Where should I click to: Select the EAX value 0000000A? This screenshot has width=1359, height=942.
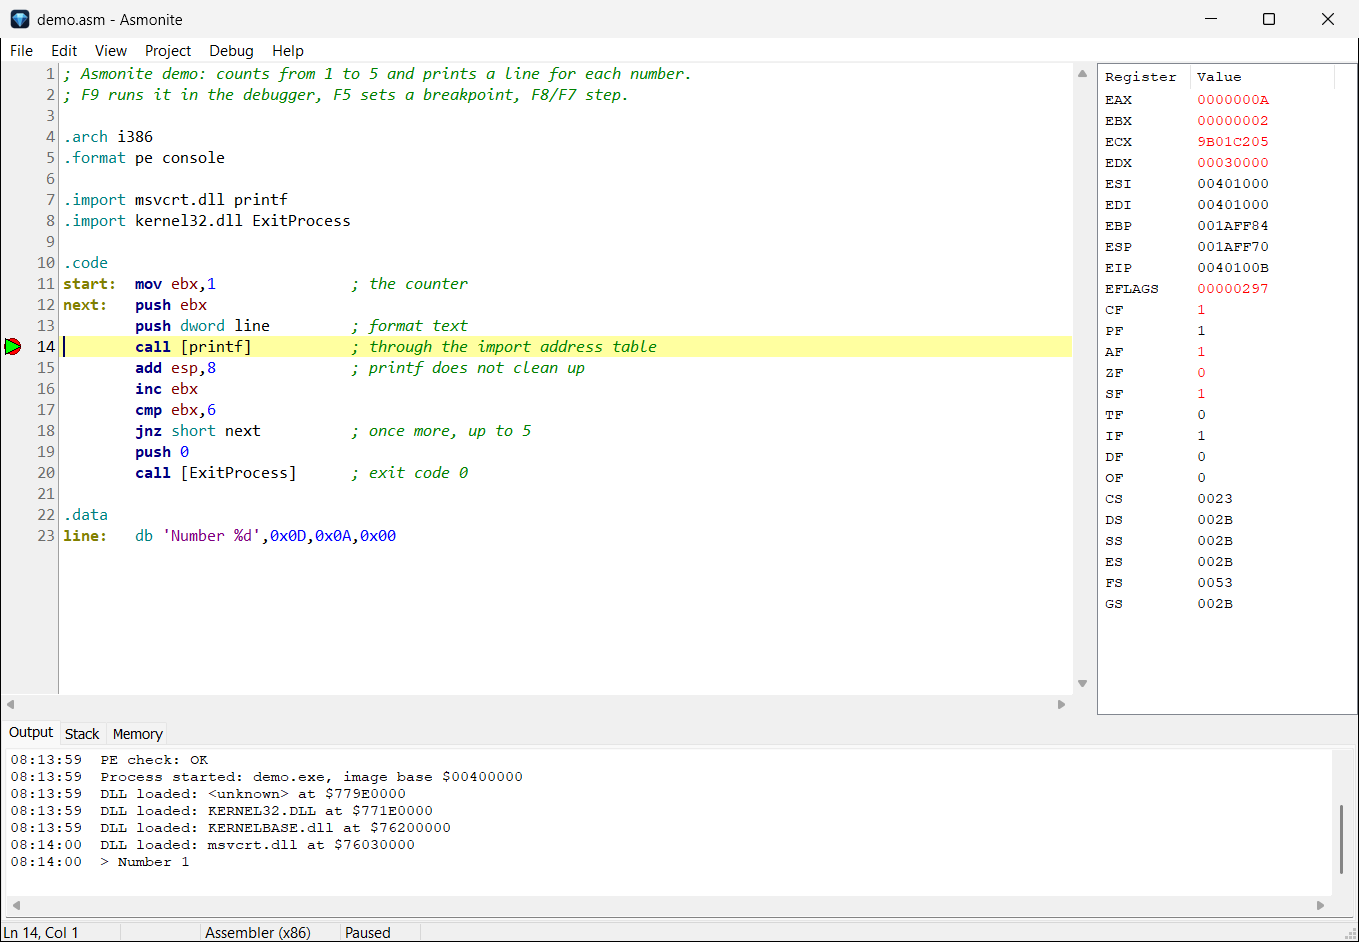pyautogui.click(x=1233, y=100)
